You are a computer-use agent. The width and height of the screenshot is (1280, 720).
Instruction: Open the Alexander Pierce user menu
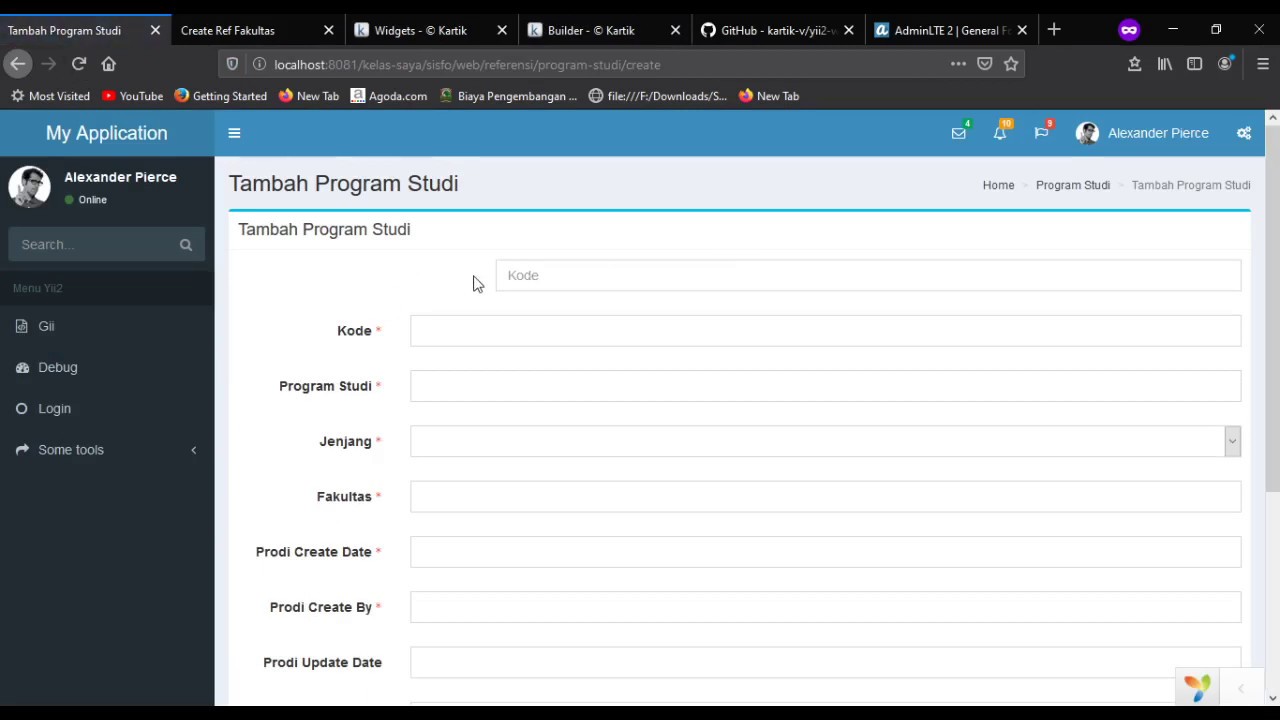[1142, 133]
